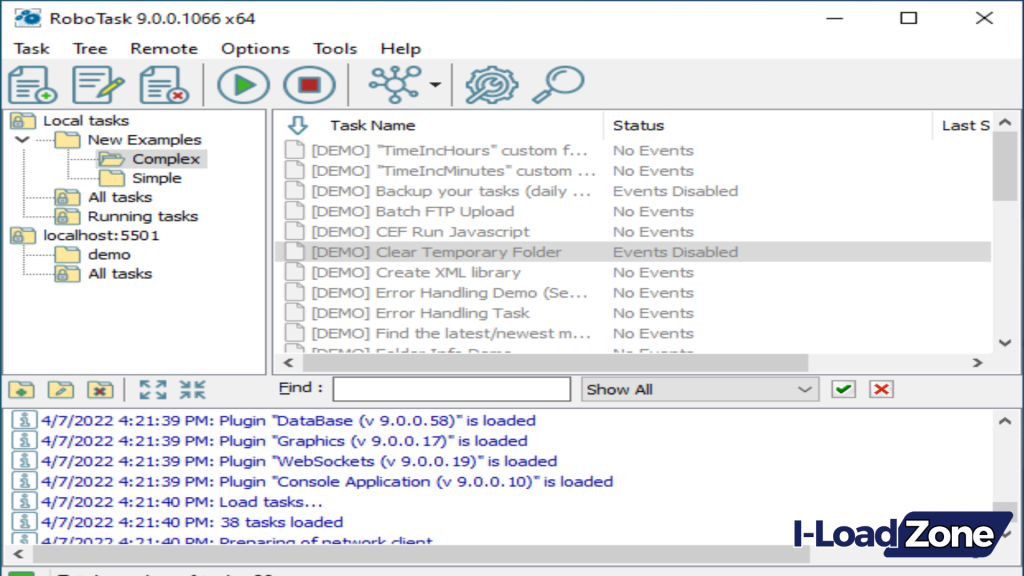Select the Complex folder
Viewport: 1024px width, 576px height.
coord(165,158)
